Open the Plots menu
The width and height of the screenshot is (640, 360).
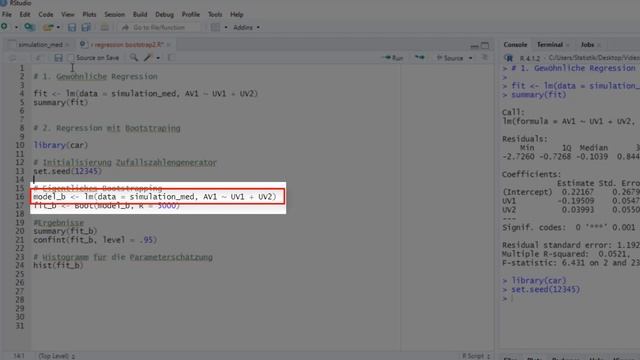point(89,14)
